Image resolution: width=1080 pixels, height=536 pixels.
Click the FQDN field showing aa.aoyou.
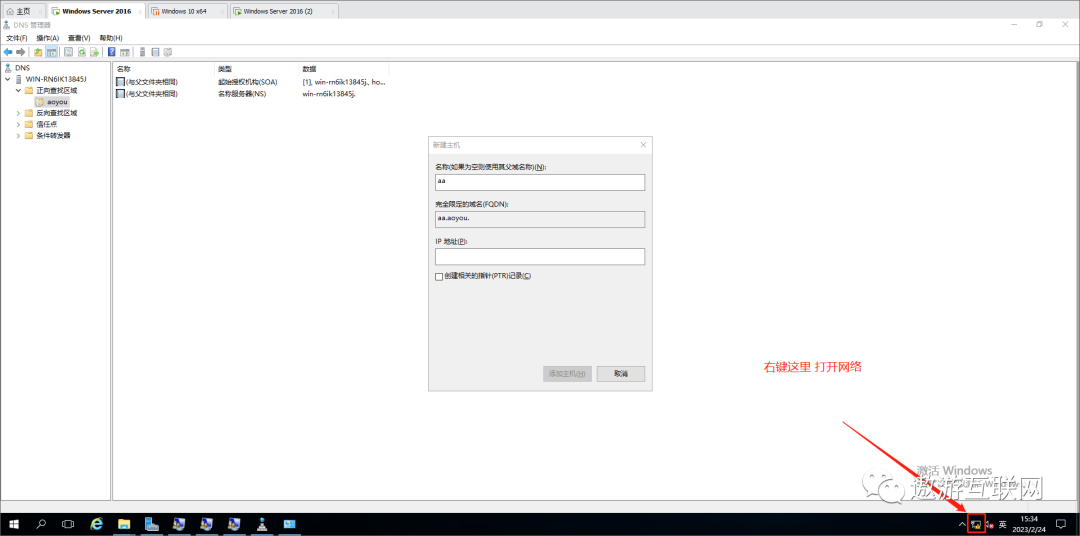tap(539, 219)
